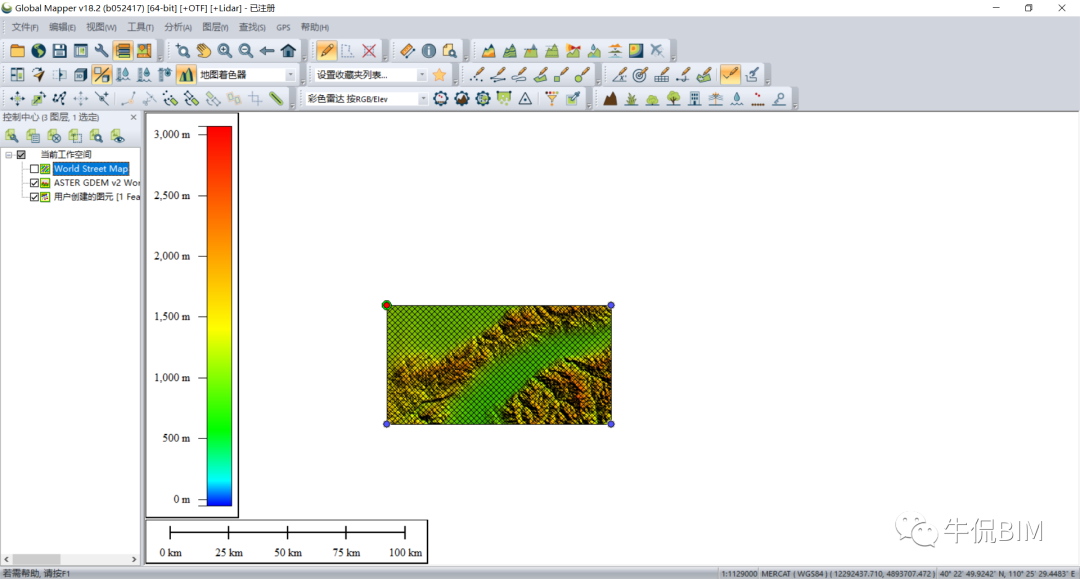Open the 分析(A) menu
This screenshot has height=579, width=1080.
tap(178, 27)
